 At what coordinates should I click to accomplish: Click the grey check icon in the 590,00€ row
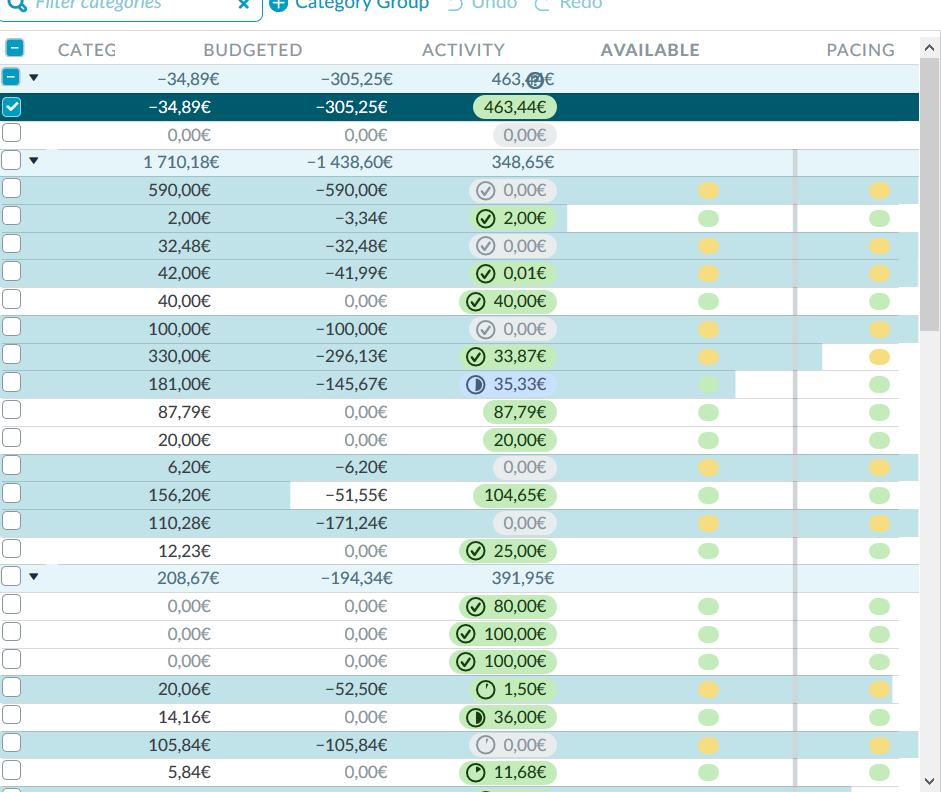point(485,191)
